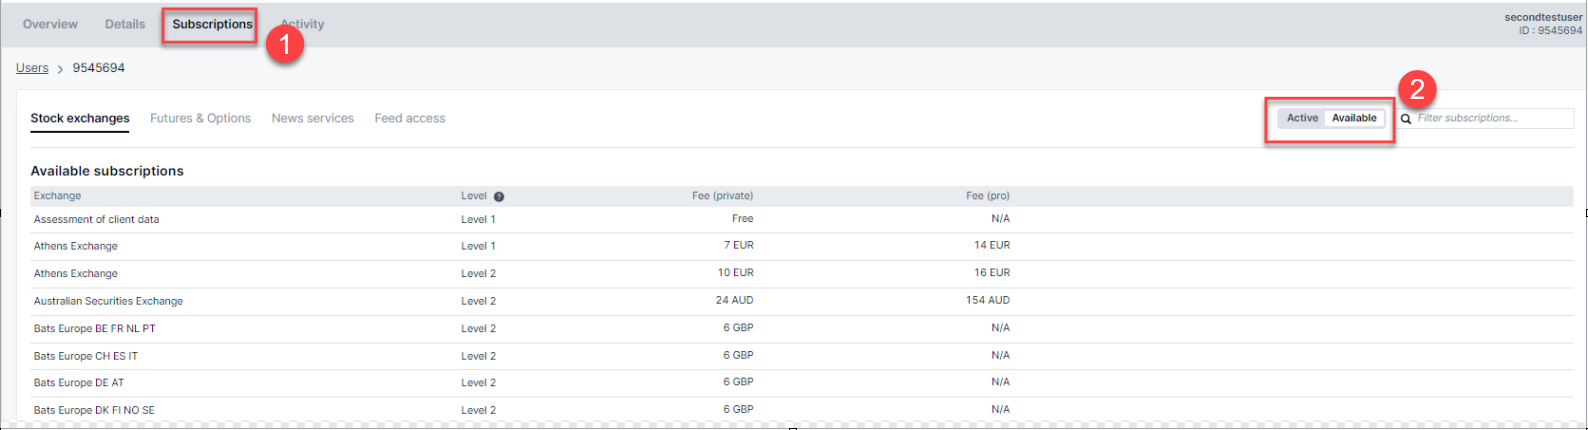The height and width of the screenshot is (430, 1588).
Task: Click the breadcrumb chevron after Users
Action: (60, 69)
